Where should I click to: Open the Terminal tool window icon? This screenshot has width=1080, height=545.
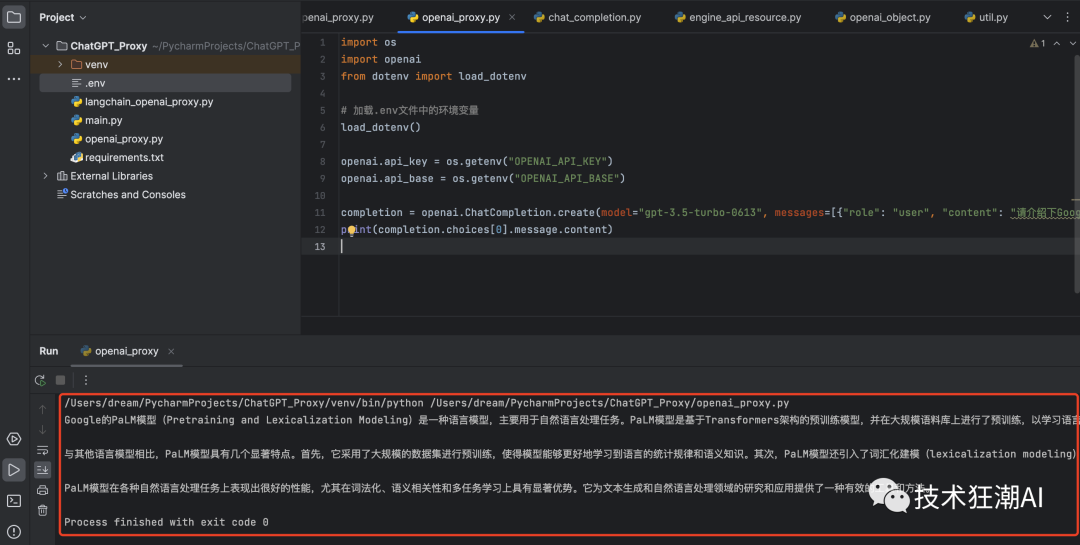tap(14, 500)
